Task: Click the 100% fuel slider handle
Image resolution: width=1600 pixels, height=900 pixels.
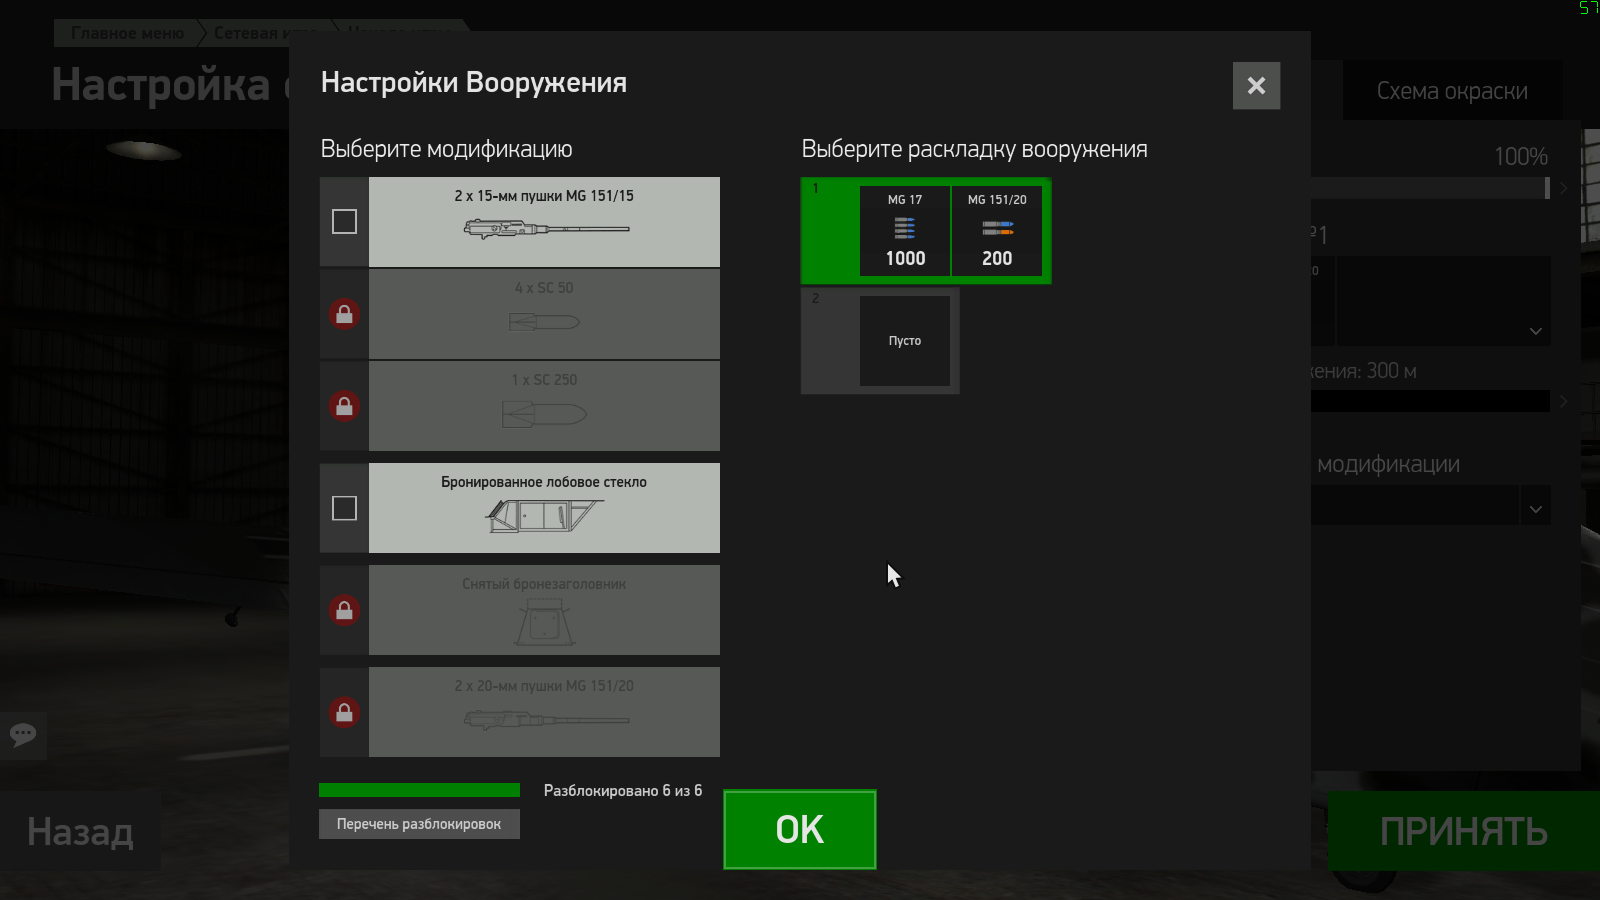Action: click(x=1547, y=188)
